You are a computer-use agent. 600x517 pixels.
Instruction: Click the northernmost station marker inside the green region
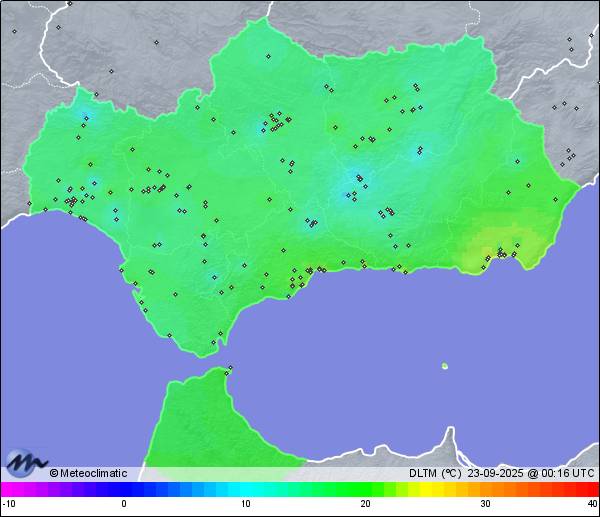click(x=268, y=56)
